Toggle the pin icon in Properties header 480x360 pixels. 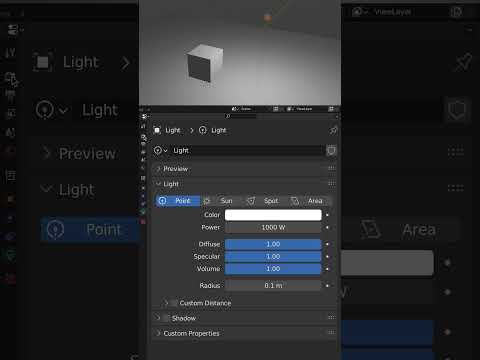click(333, 130)
